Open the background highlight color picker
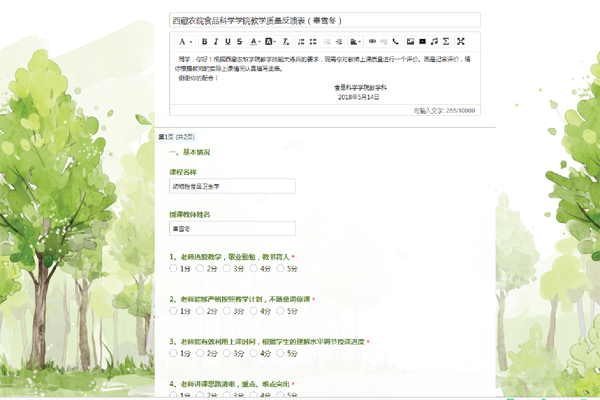600x400 pixels. 272,42
